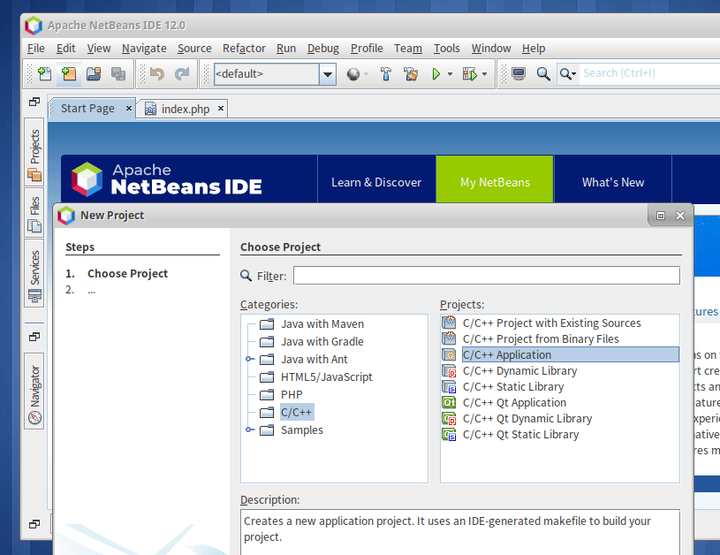The image size is (720, 555).
Task: Open Run Project options dropdown arrow
Action: pos(450,74)
